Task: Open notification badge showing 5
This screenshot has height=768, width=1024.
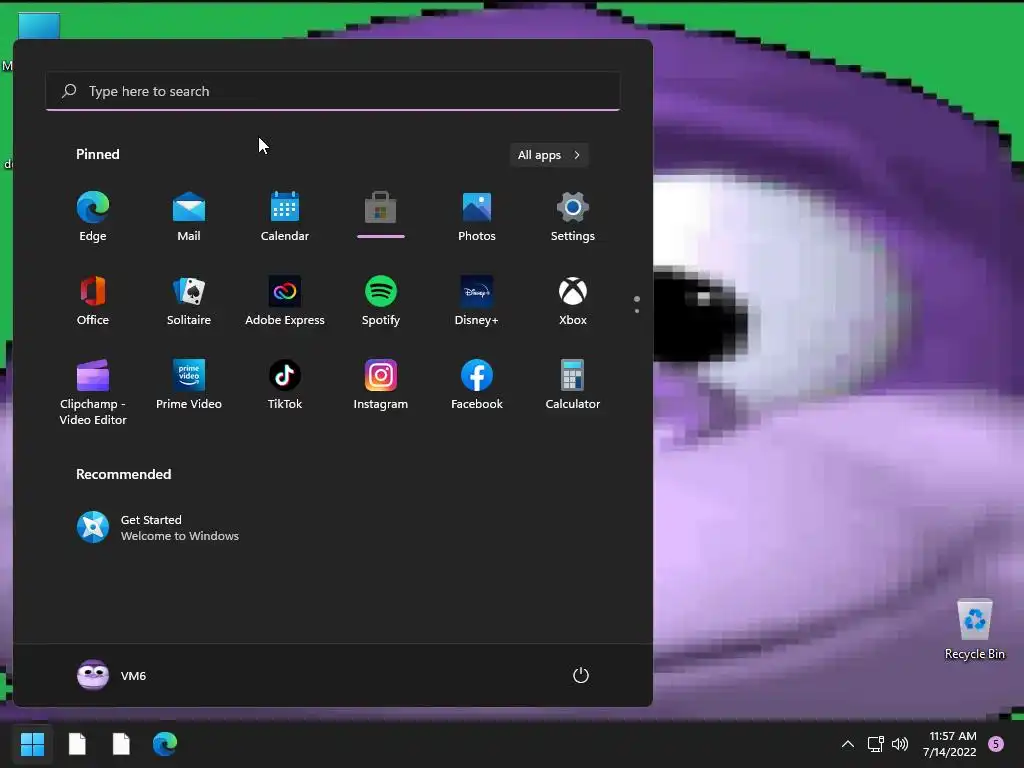Action: click(996, 744)
